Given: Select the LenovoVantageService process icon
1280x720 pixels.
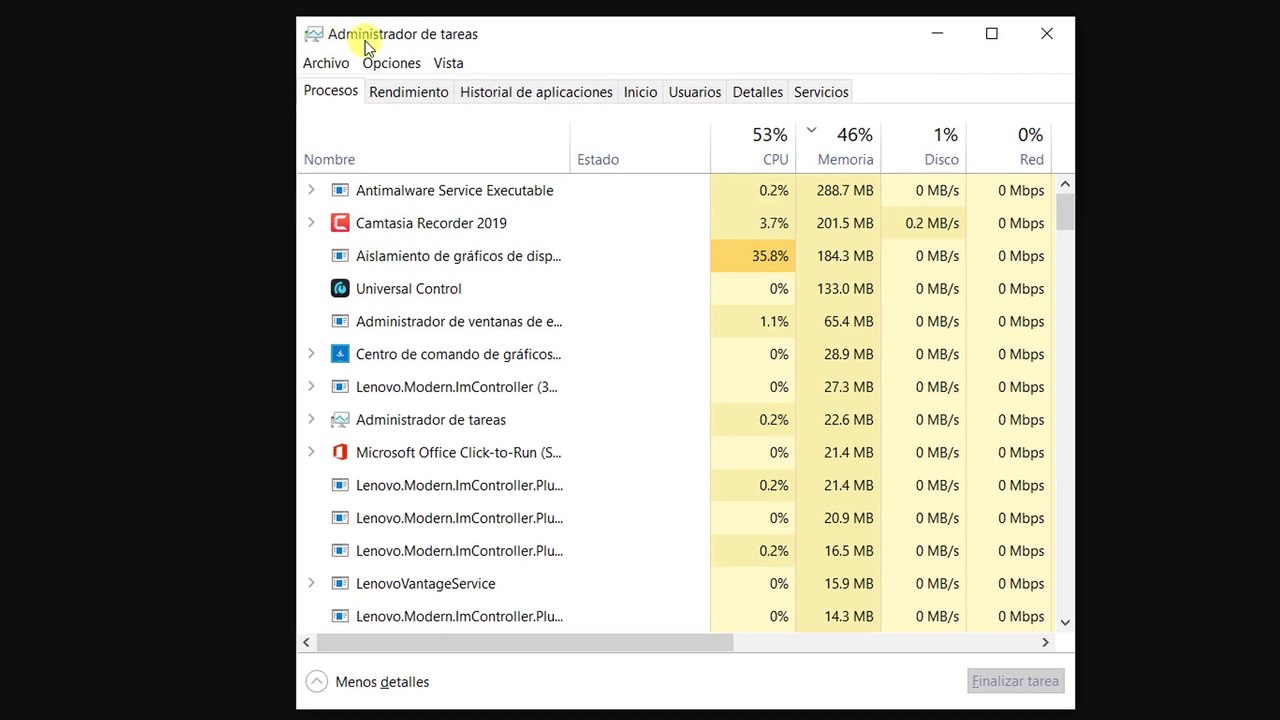Looking at the screenshot, I should [x=340, y=583].
